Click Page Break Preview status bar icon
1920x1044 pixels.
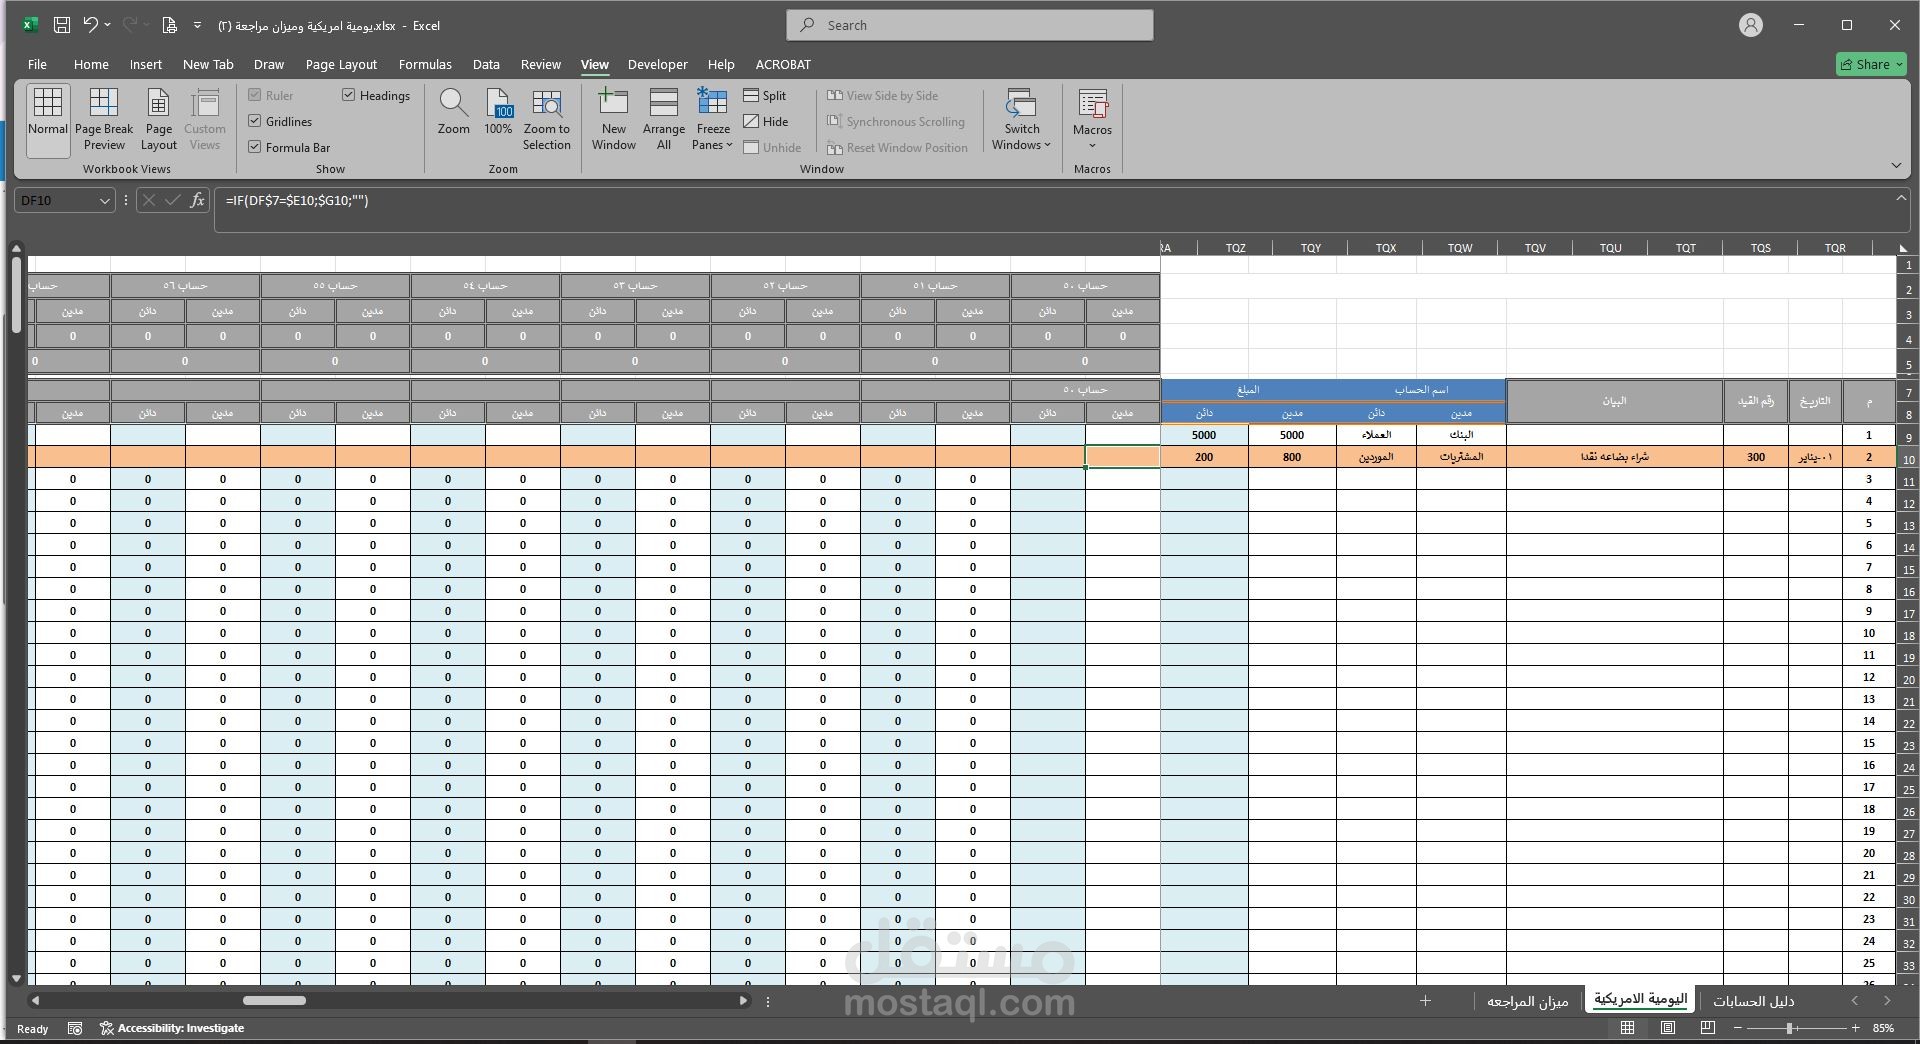coord(1708,1028)
